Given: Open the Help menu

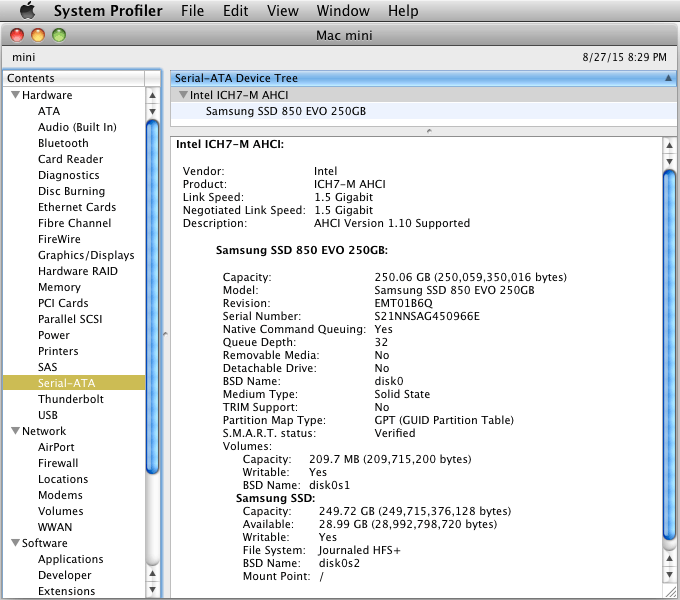Looking at the screenshot, I should pos(403,10).
